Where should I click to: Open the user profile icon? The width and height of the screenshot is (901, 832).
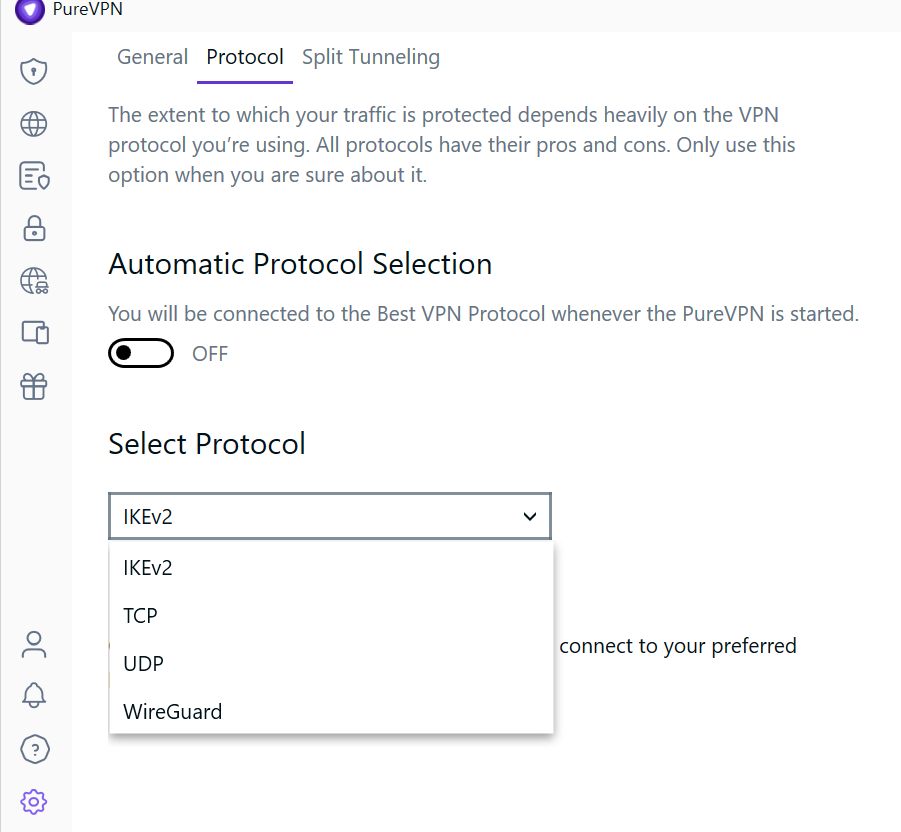[35, 644]
